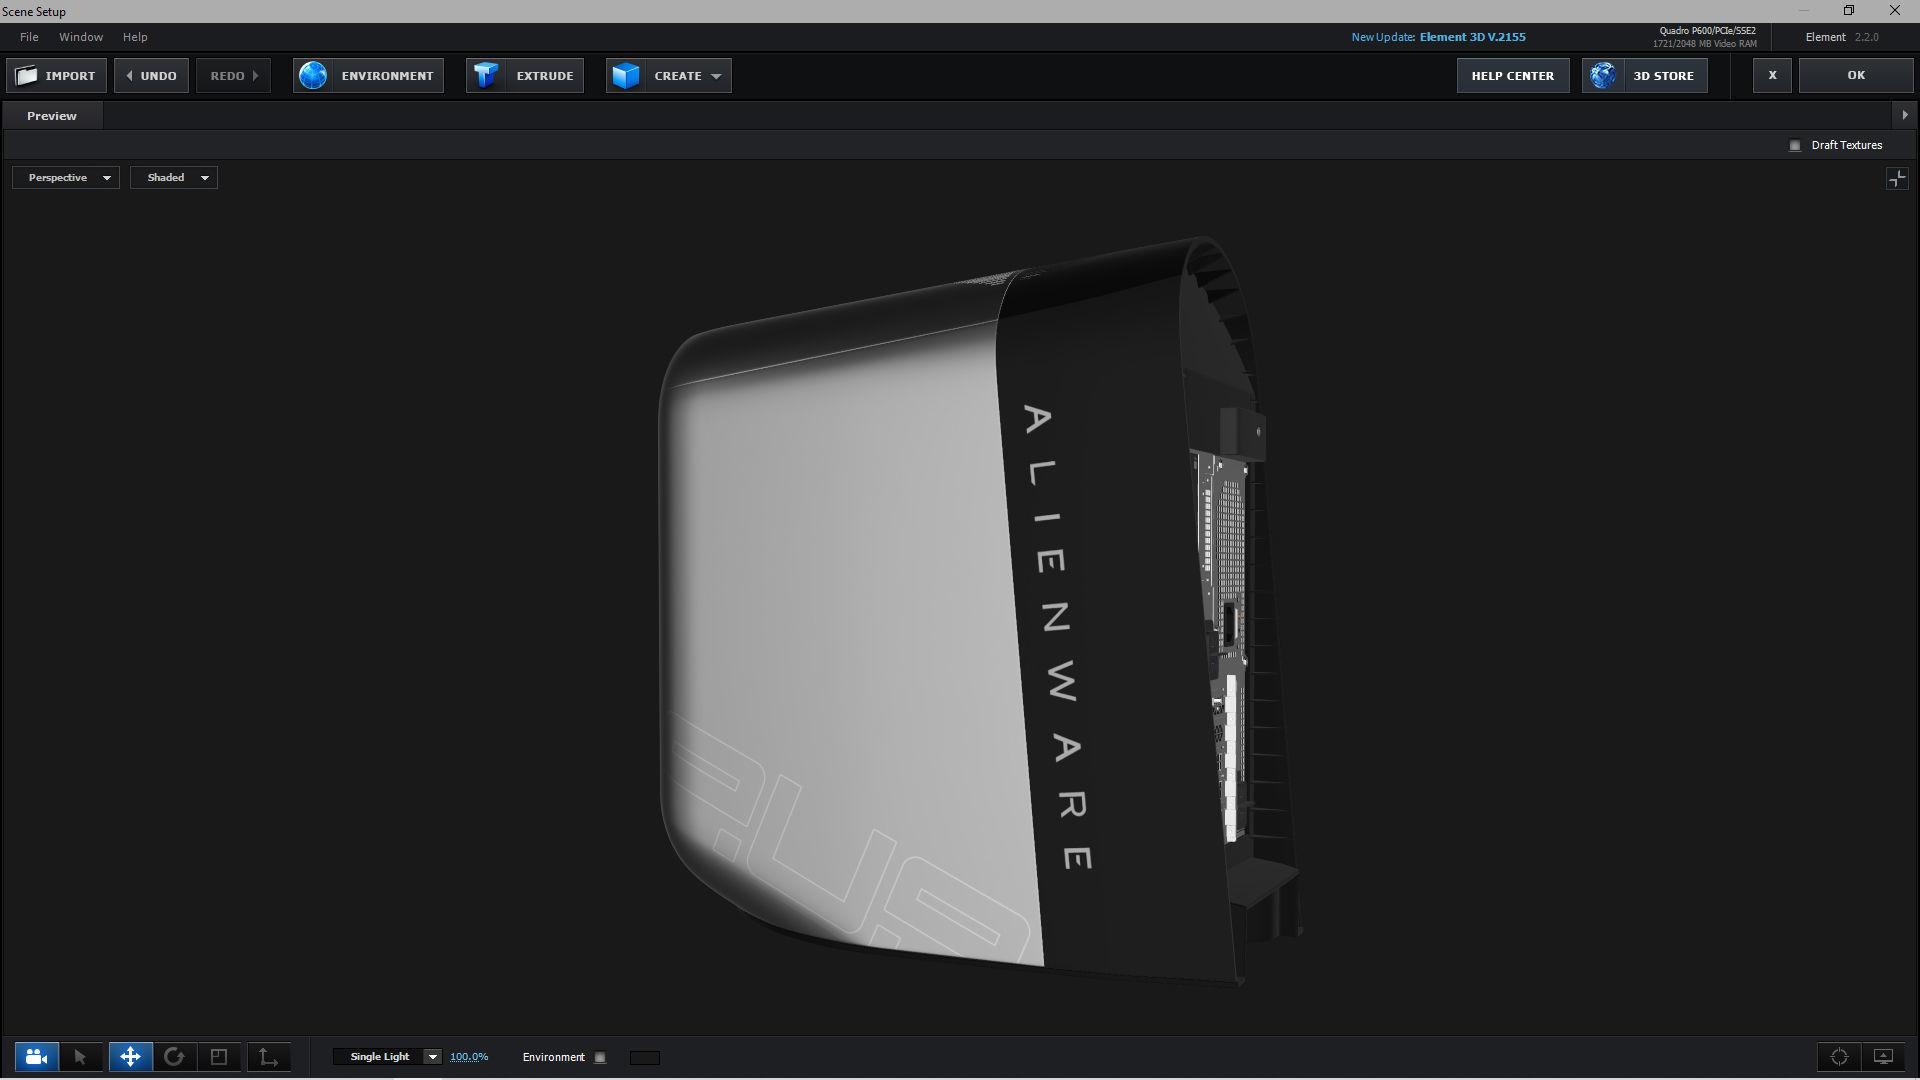Image resolution: width=1920 pixels, height=1080 pixels.
Task: Select the rotate tool icon
Action: pos(174,1057)
